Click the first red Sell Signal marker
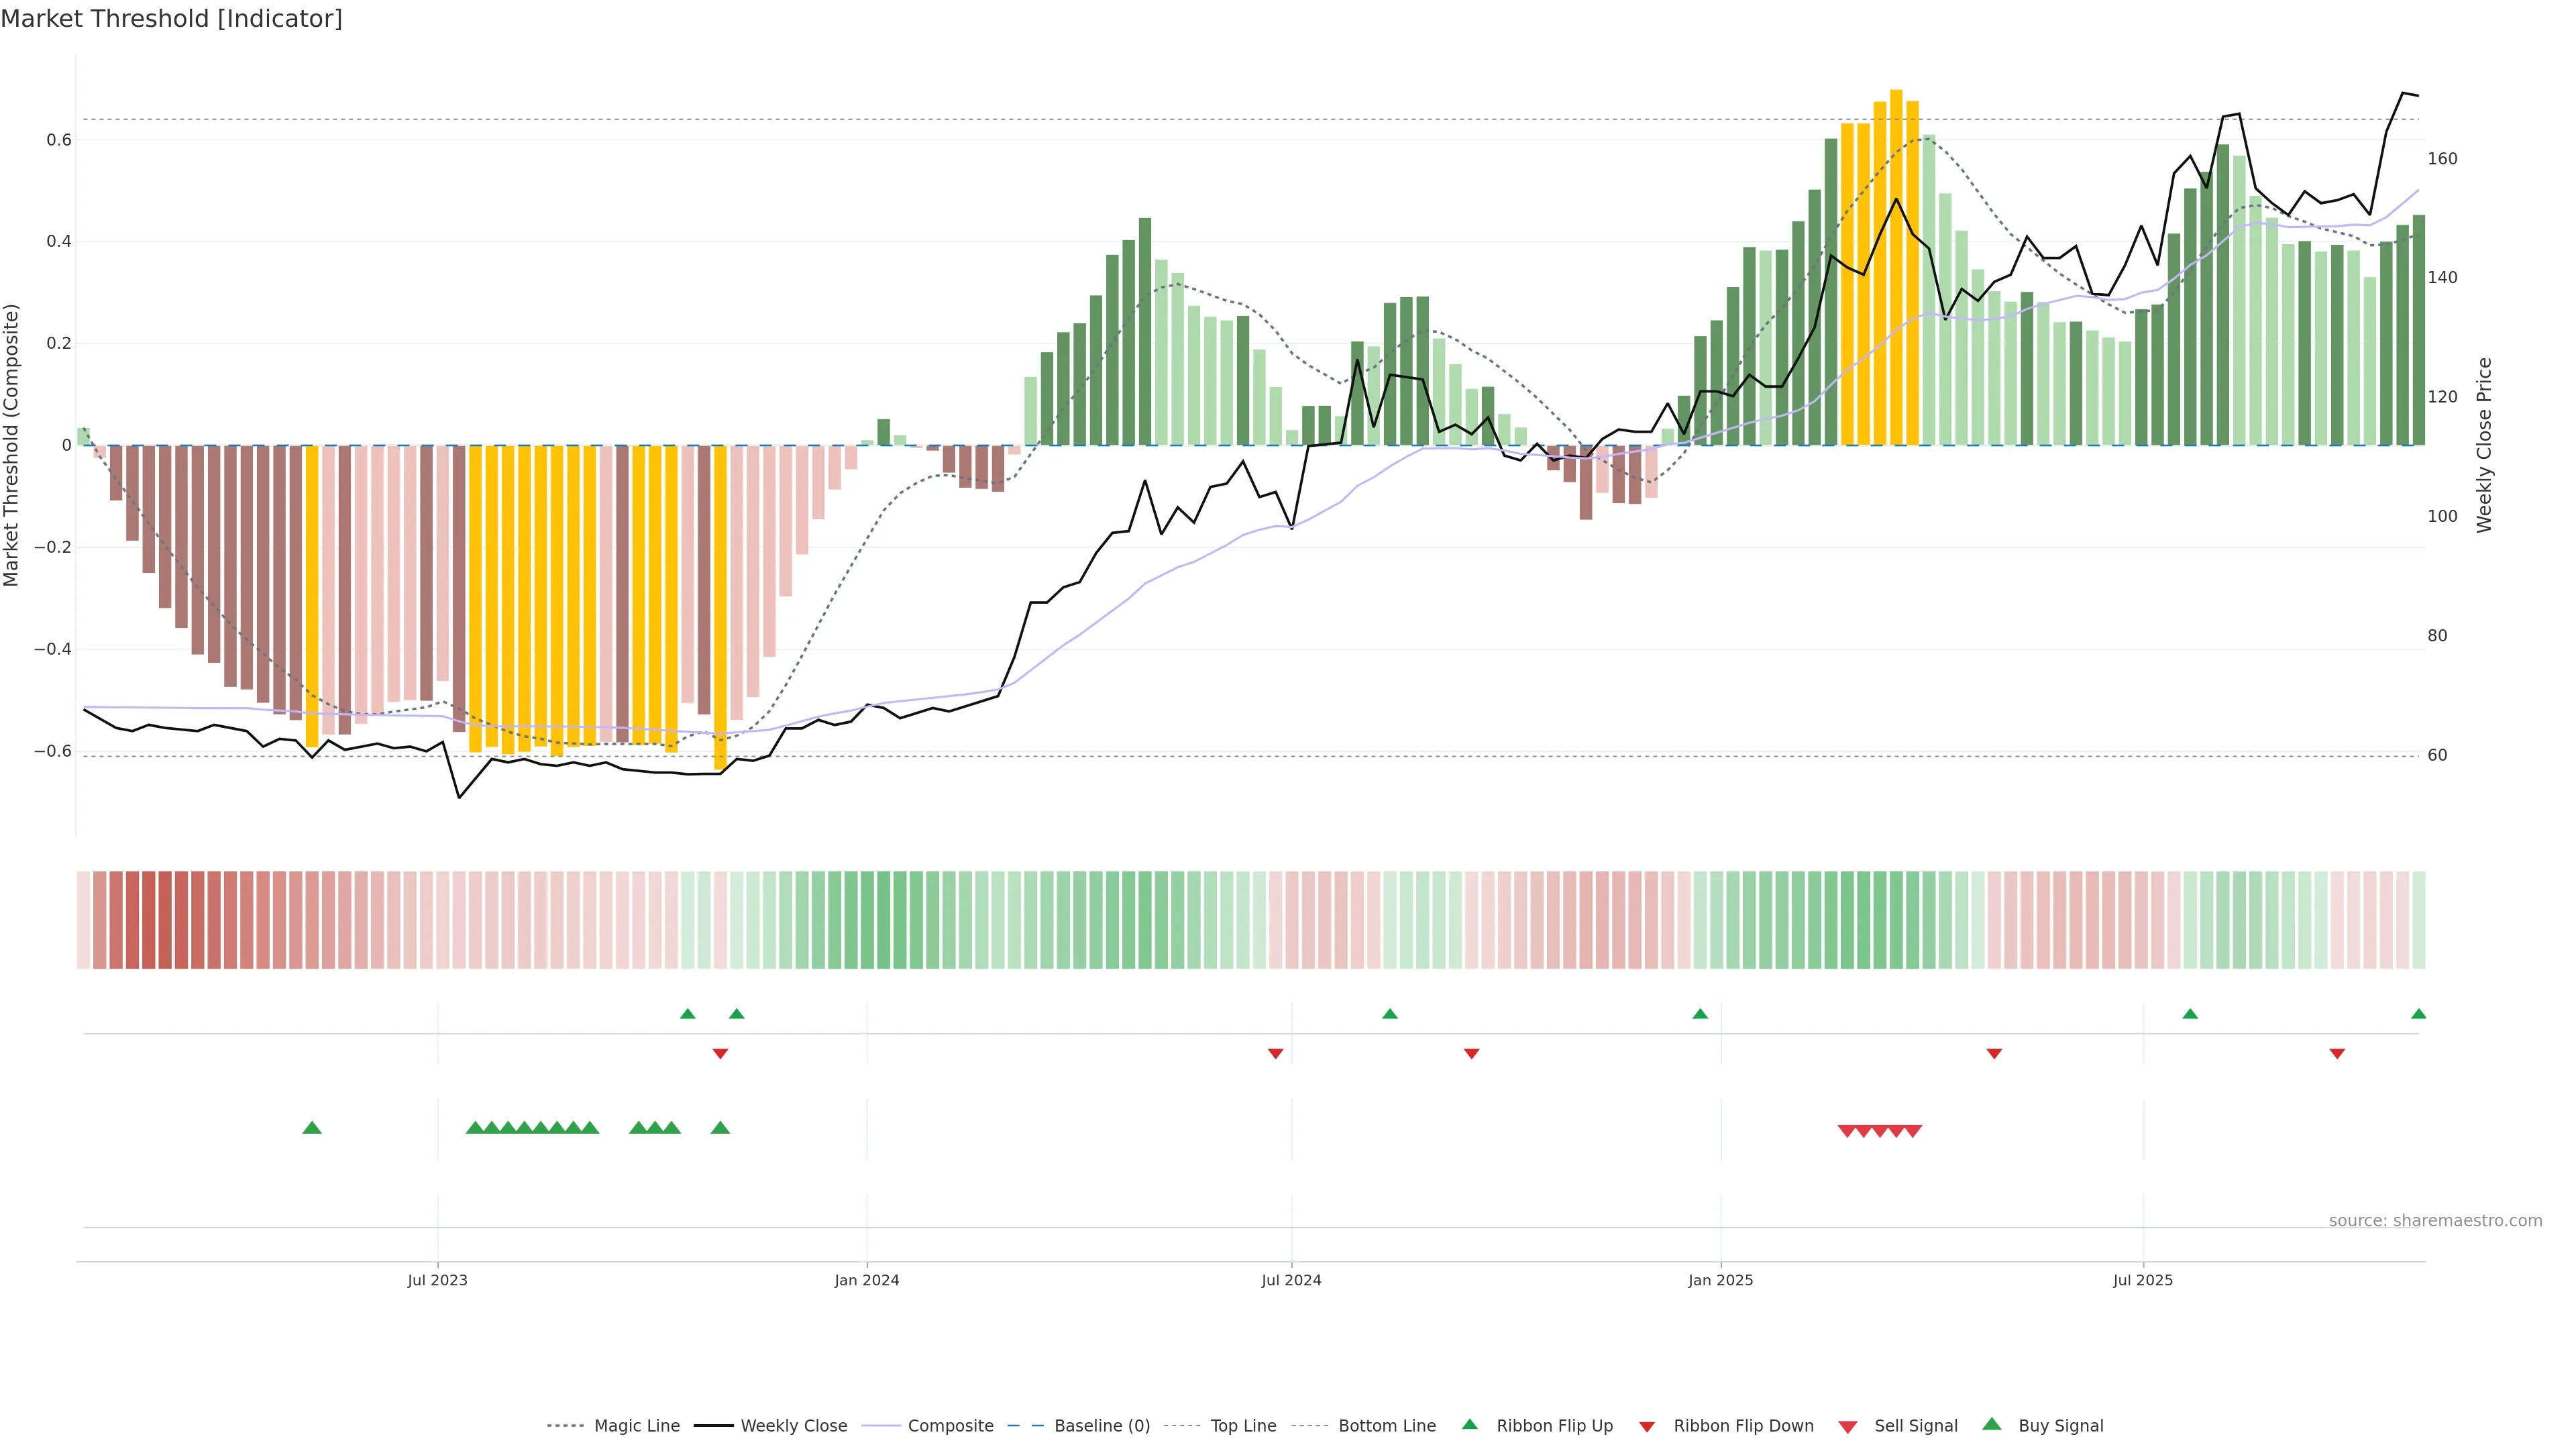Screen dimensions: 2576x1449 1847,1131
